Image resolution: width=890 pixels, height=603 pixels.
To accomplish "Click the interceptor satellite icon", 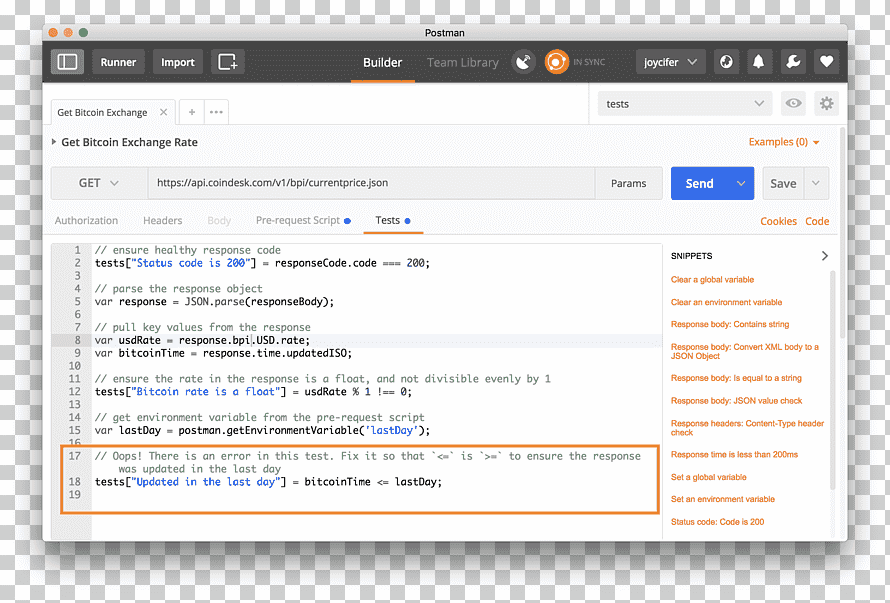I will coord(523,61).
